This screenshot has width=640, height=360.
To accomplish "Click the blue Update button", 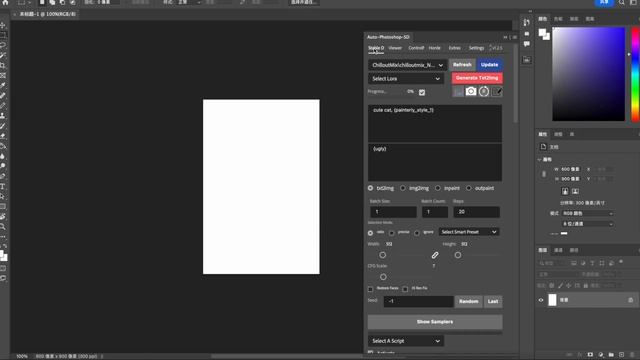I will (x=489, y=64).
